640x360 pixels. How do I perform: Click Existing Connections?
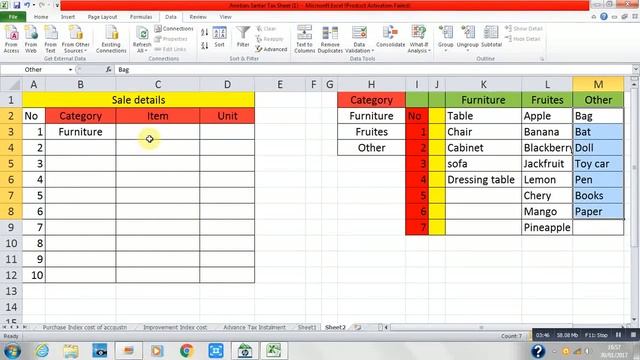coord(111,39)
